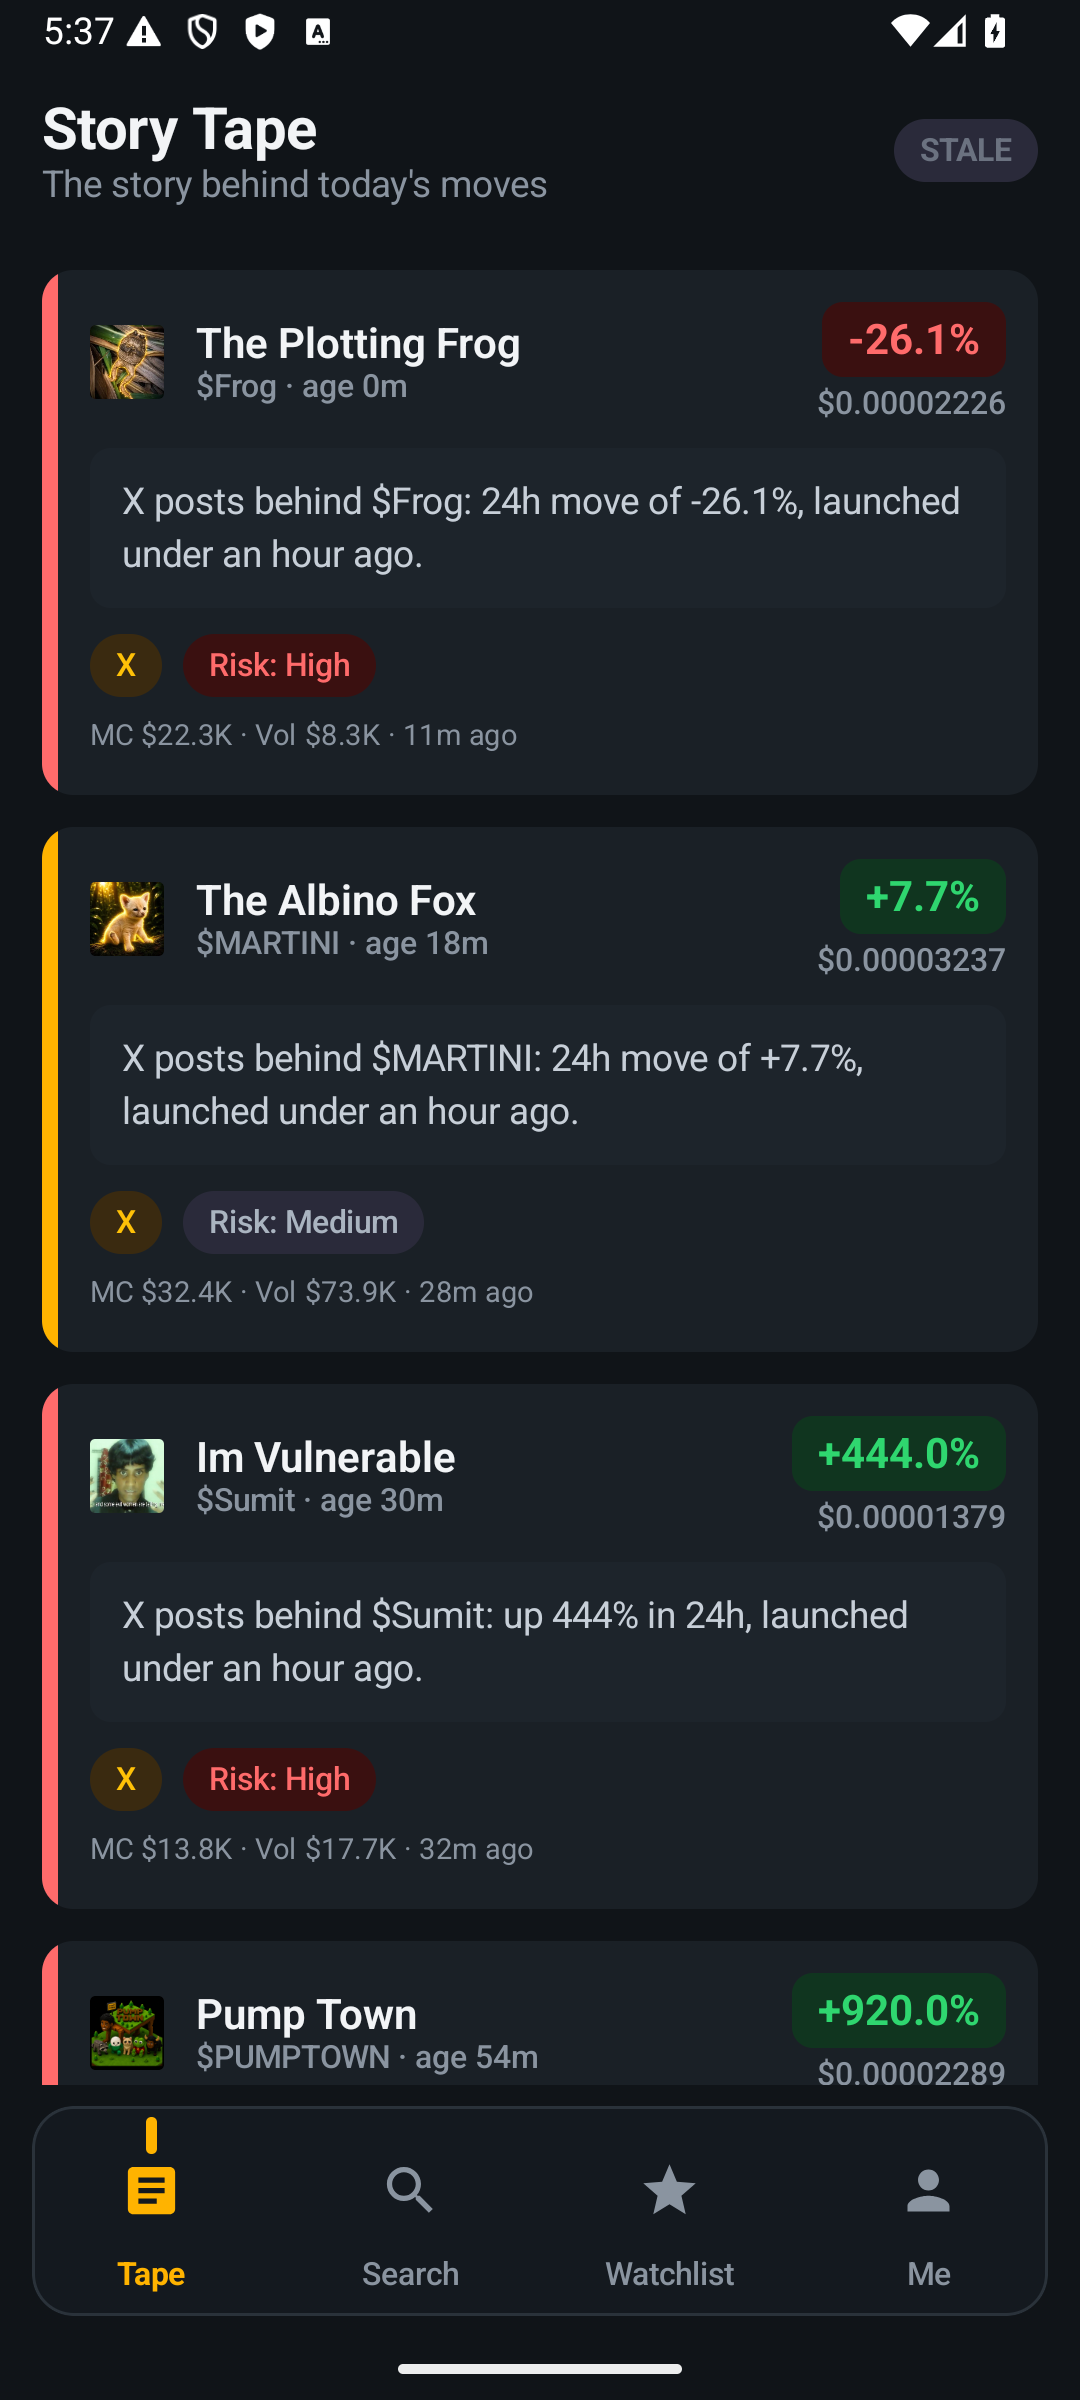Tap the Risk: Medium chip on $MARTINI
Image resolution: width=1080 pixels, height=2400 pixels.
(303, 1222)
